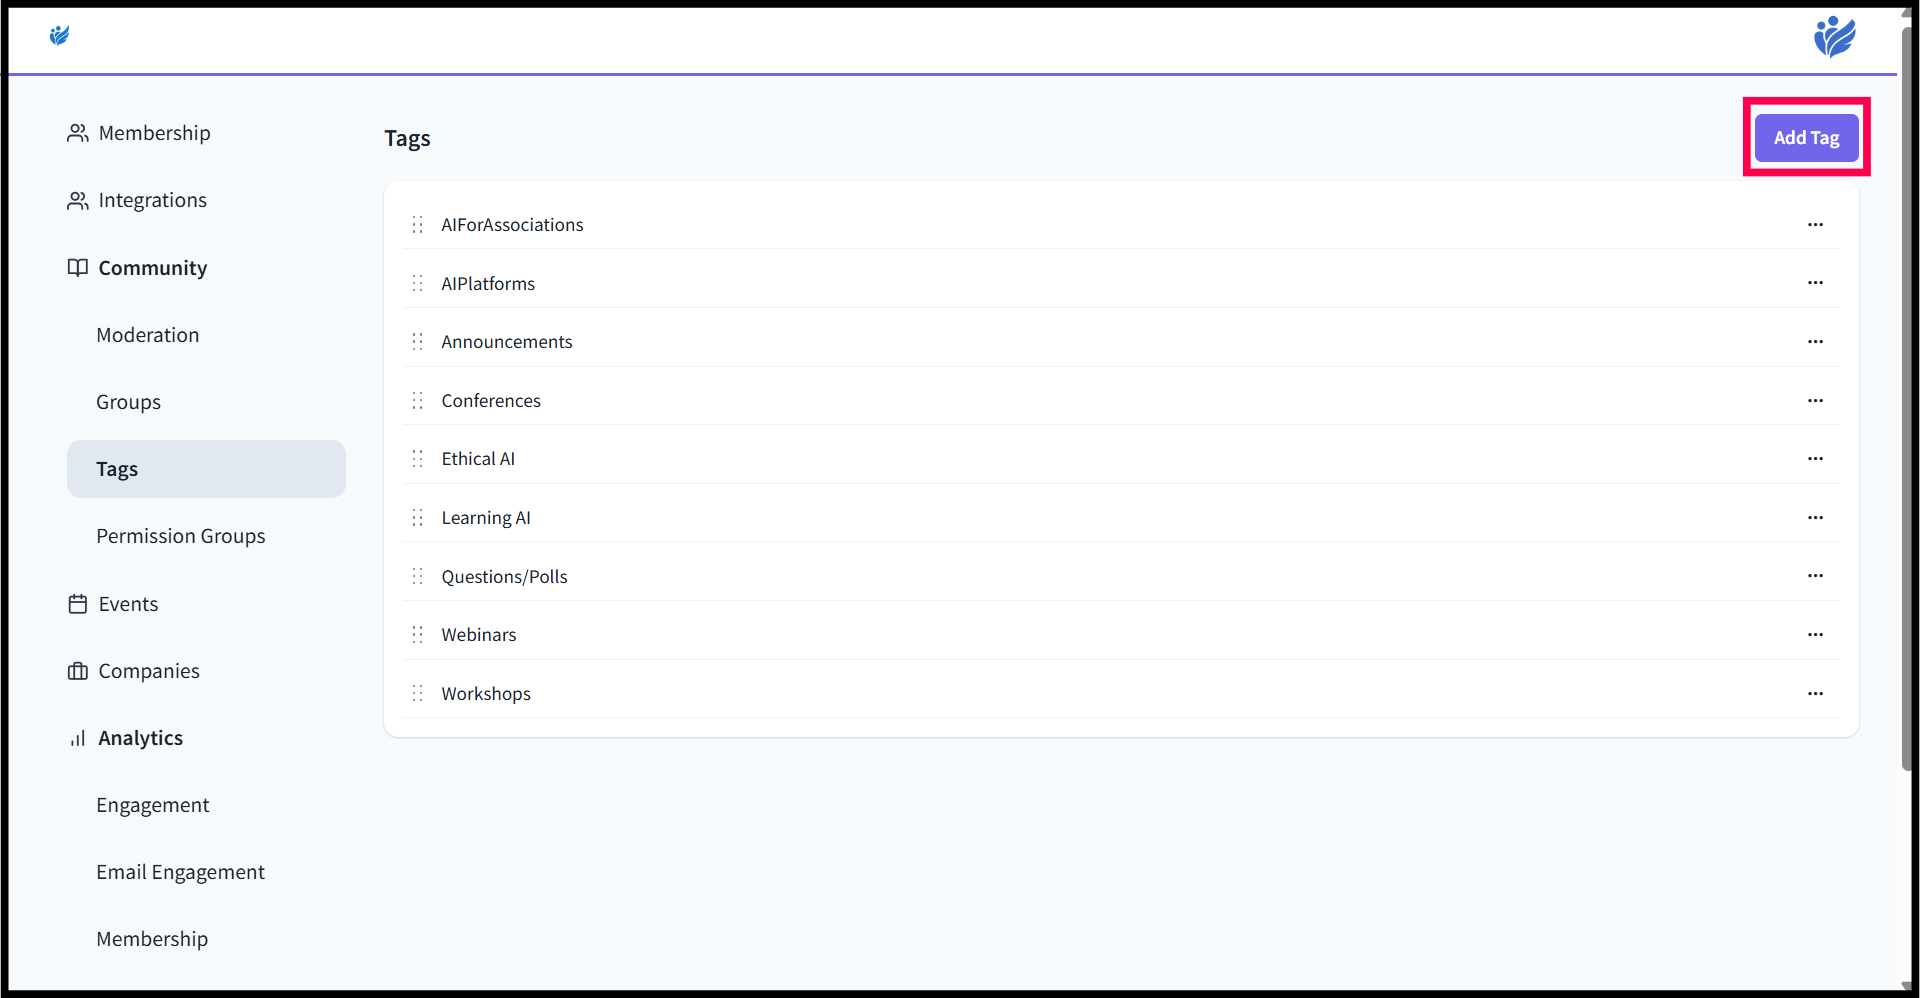Open the three-dot menu for Learning AI
The width and height of the screenshot is (1920, 998).
[1815, 518]
